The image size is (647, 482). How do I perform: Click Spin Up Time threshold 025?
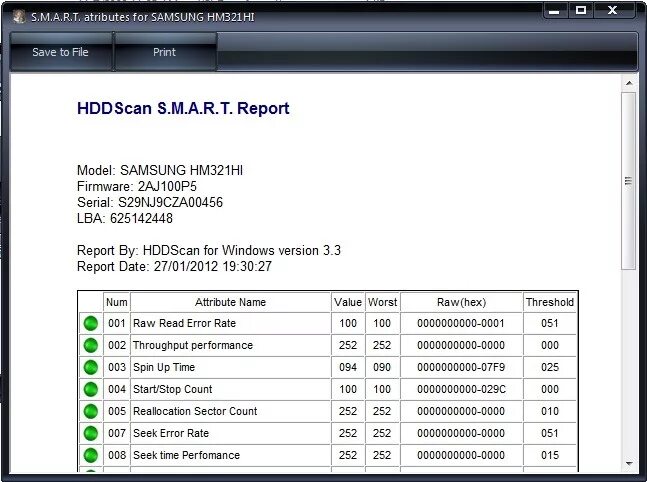(550, 367)
